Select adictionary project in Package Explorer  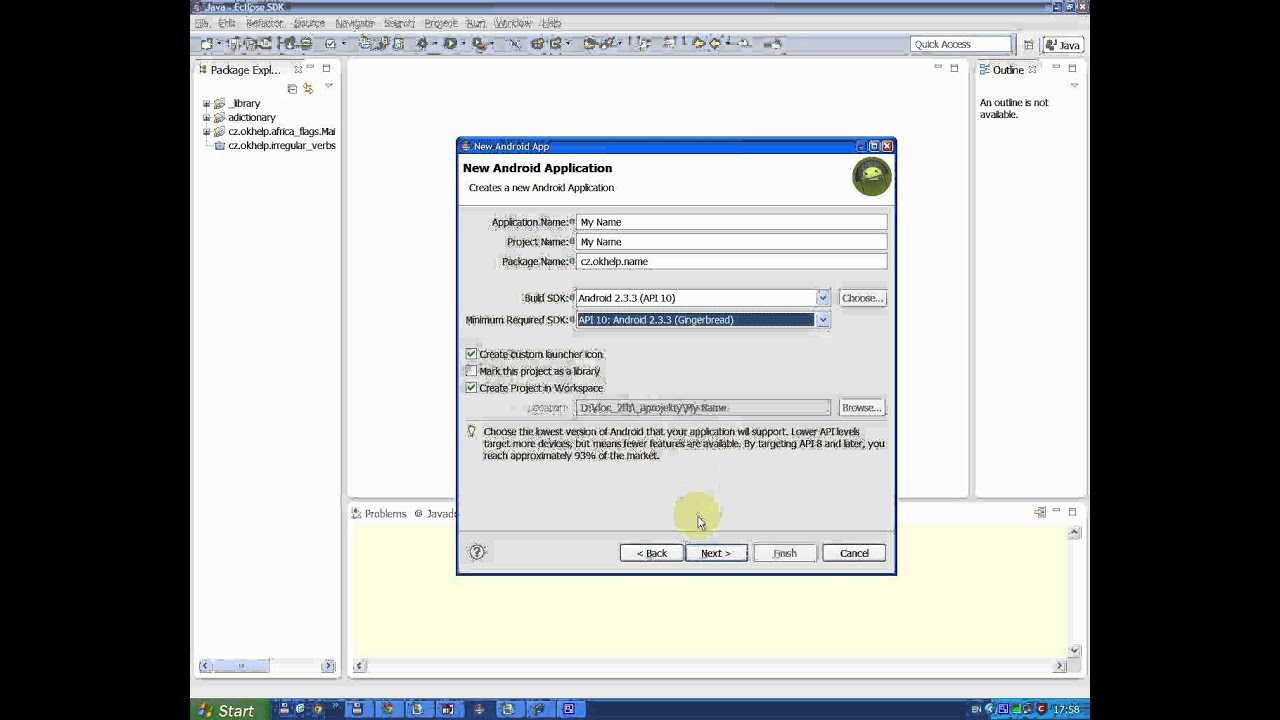coord(251,117)
